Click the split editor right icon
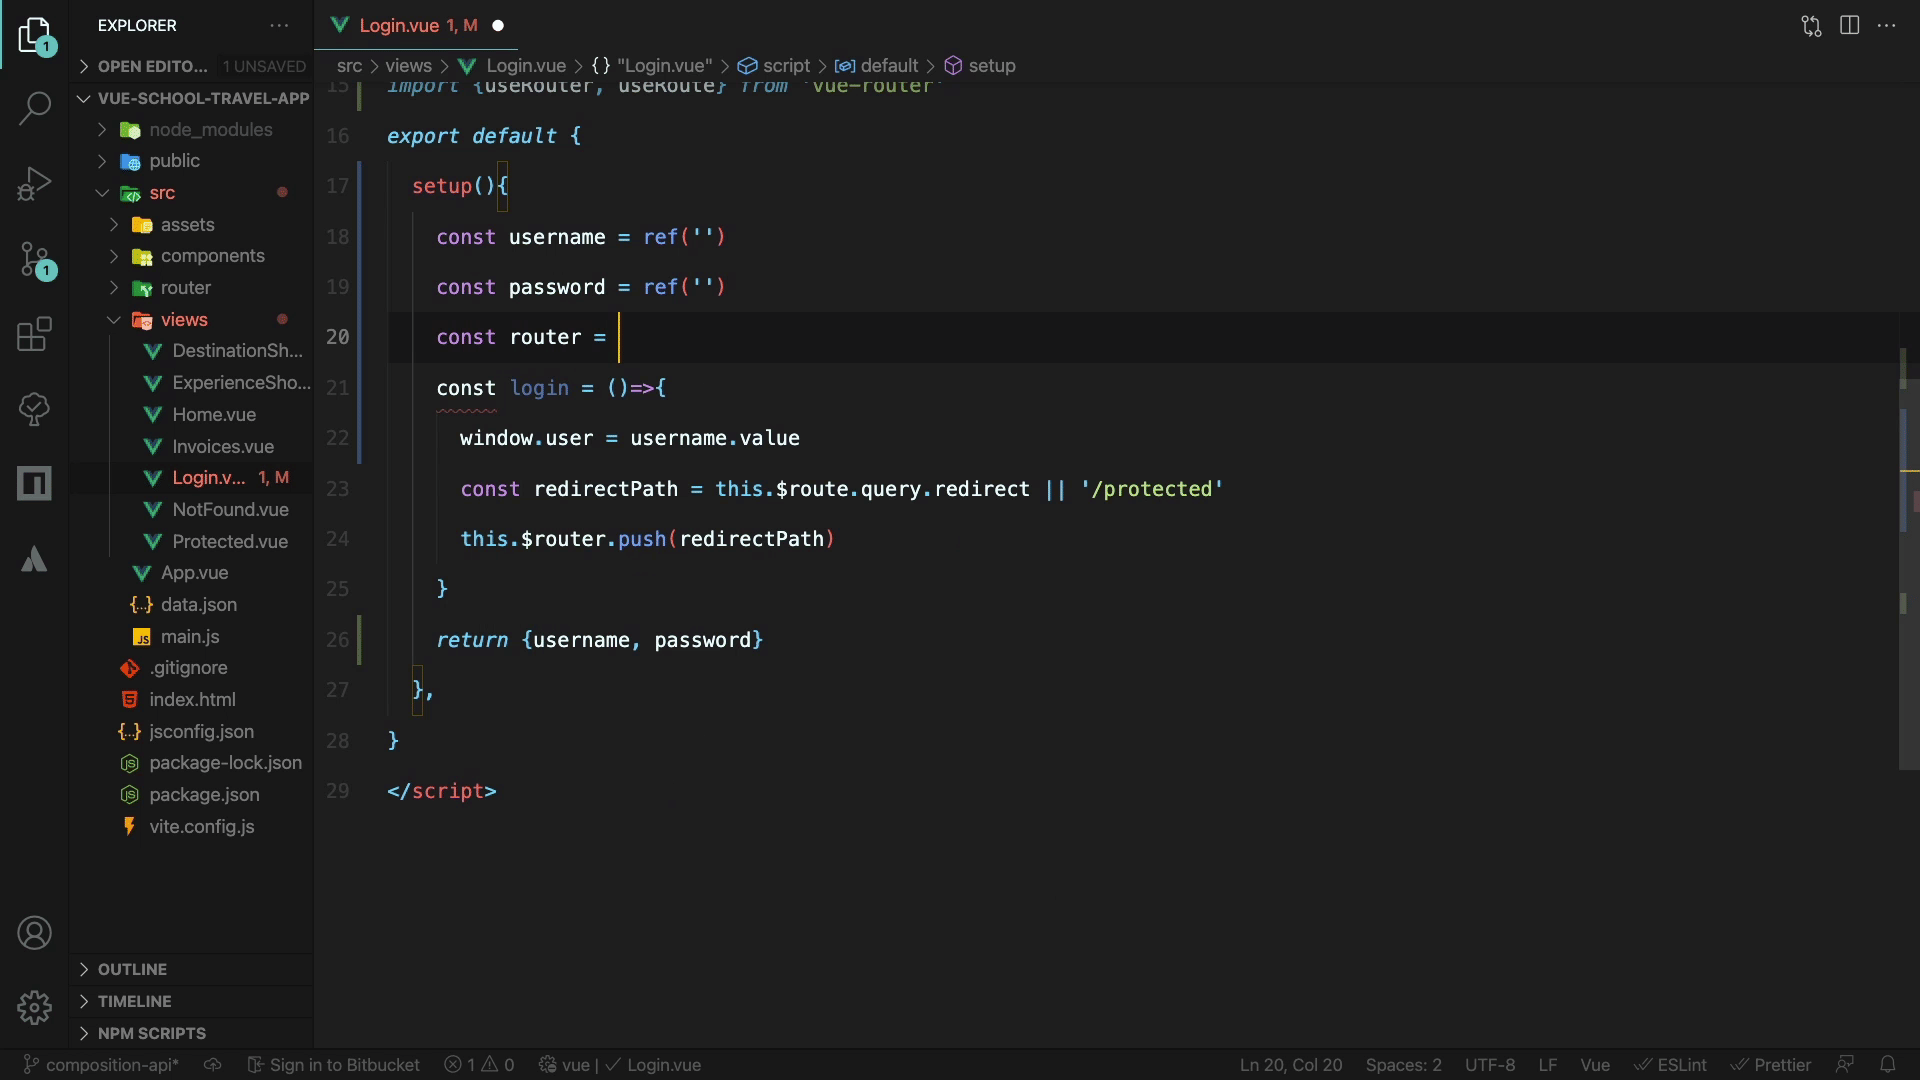This screenshot has width=1920, height=1080. click(x=1849, y=26)
